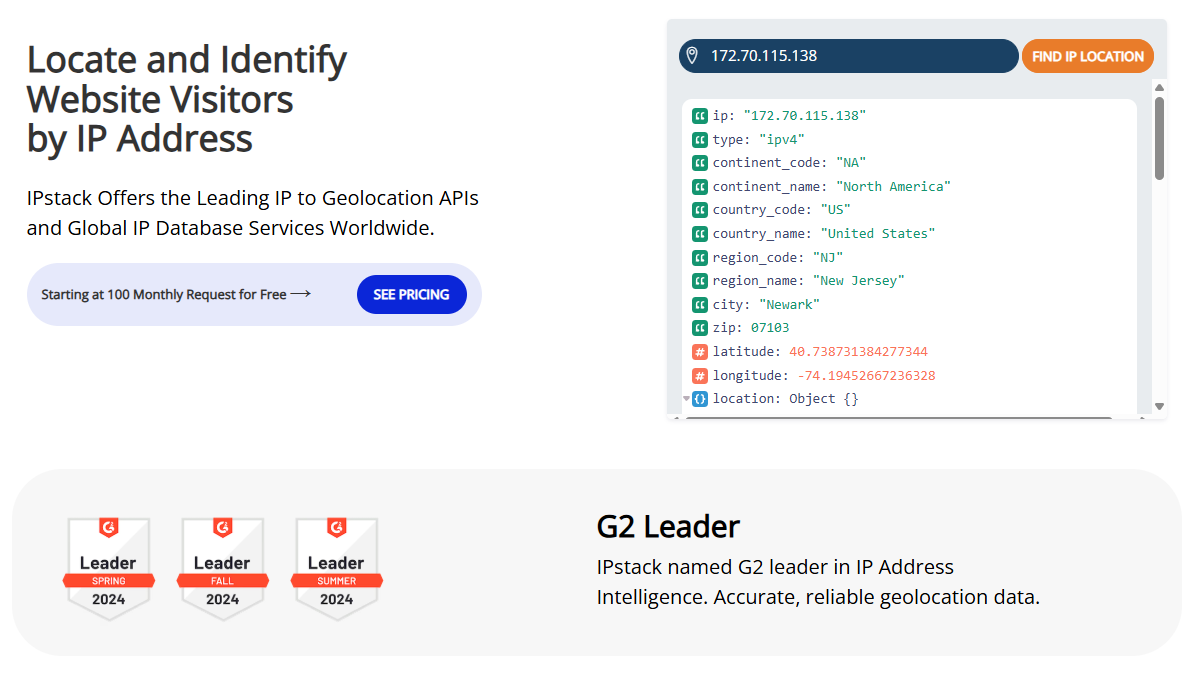Click the number icon beside "longitude"
This screenshot has height=678, width=1192.
point(699,375)
